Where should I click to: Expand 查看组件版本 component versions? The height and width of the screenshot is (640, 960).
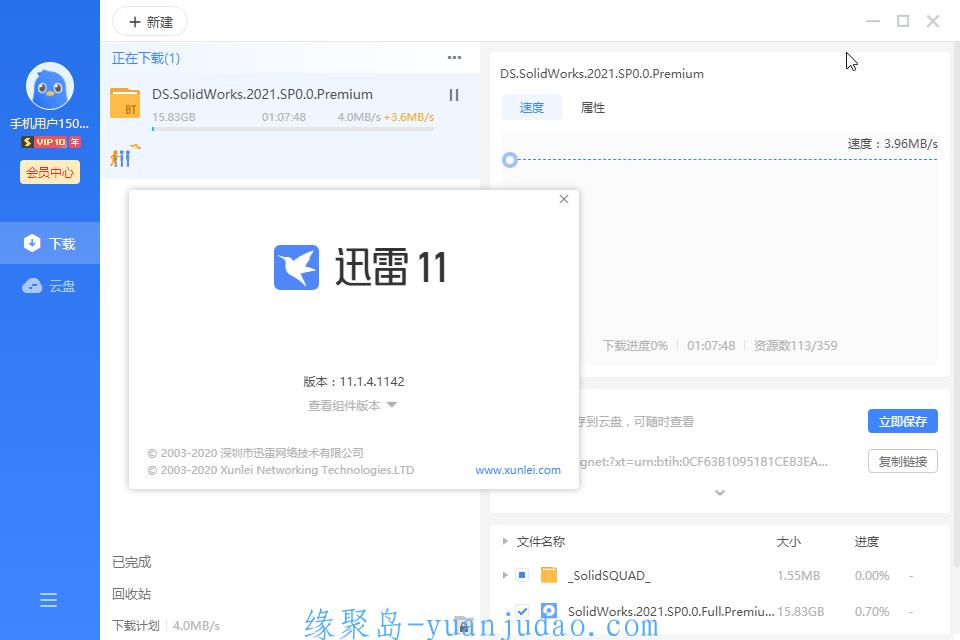pyautogui.click(x=352, y=405)
